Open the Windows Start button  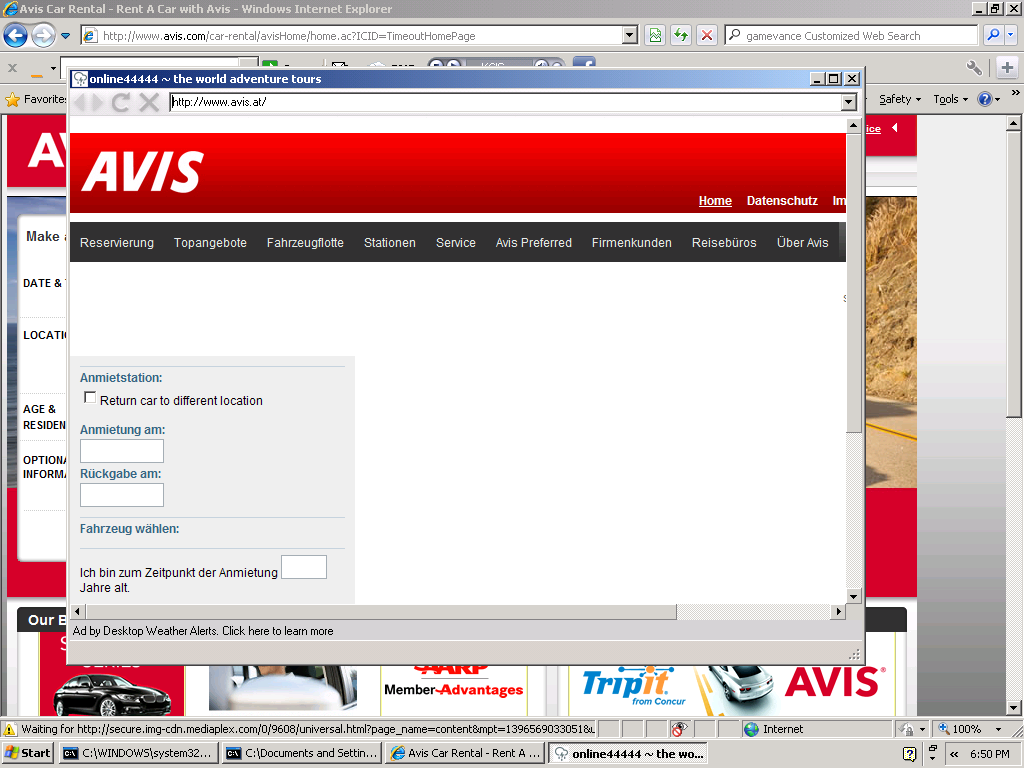click(27, 754)
